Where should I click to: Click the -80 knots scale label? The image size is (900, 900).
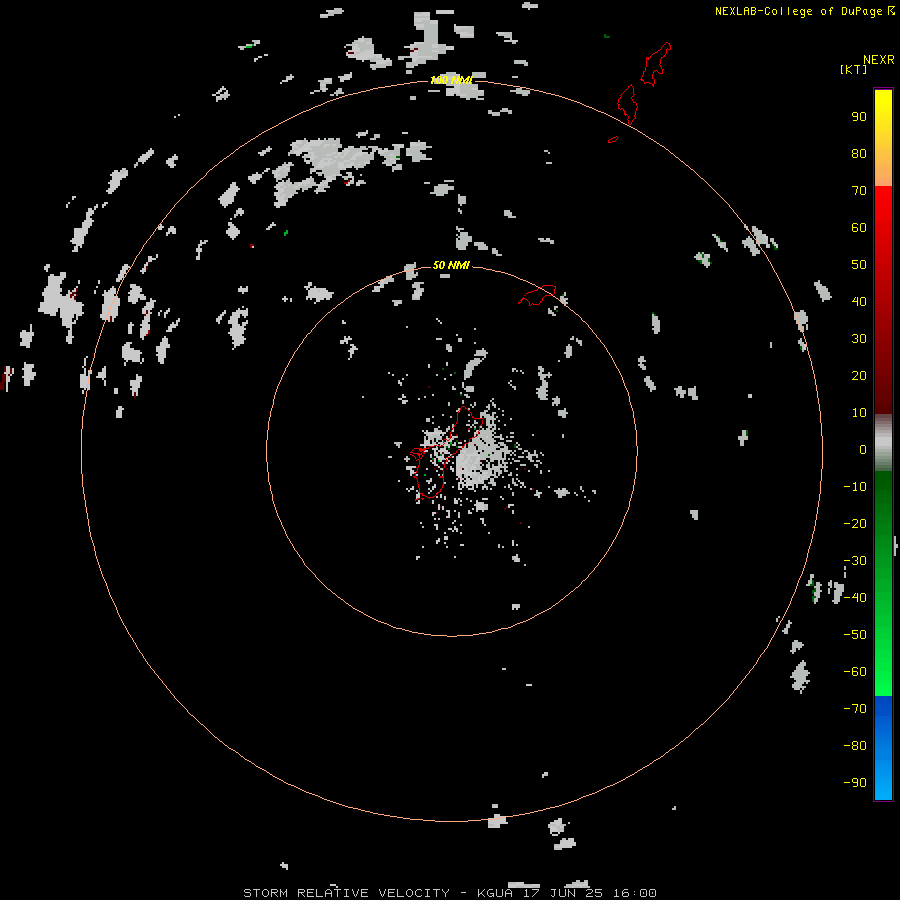855,746
